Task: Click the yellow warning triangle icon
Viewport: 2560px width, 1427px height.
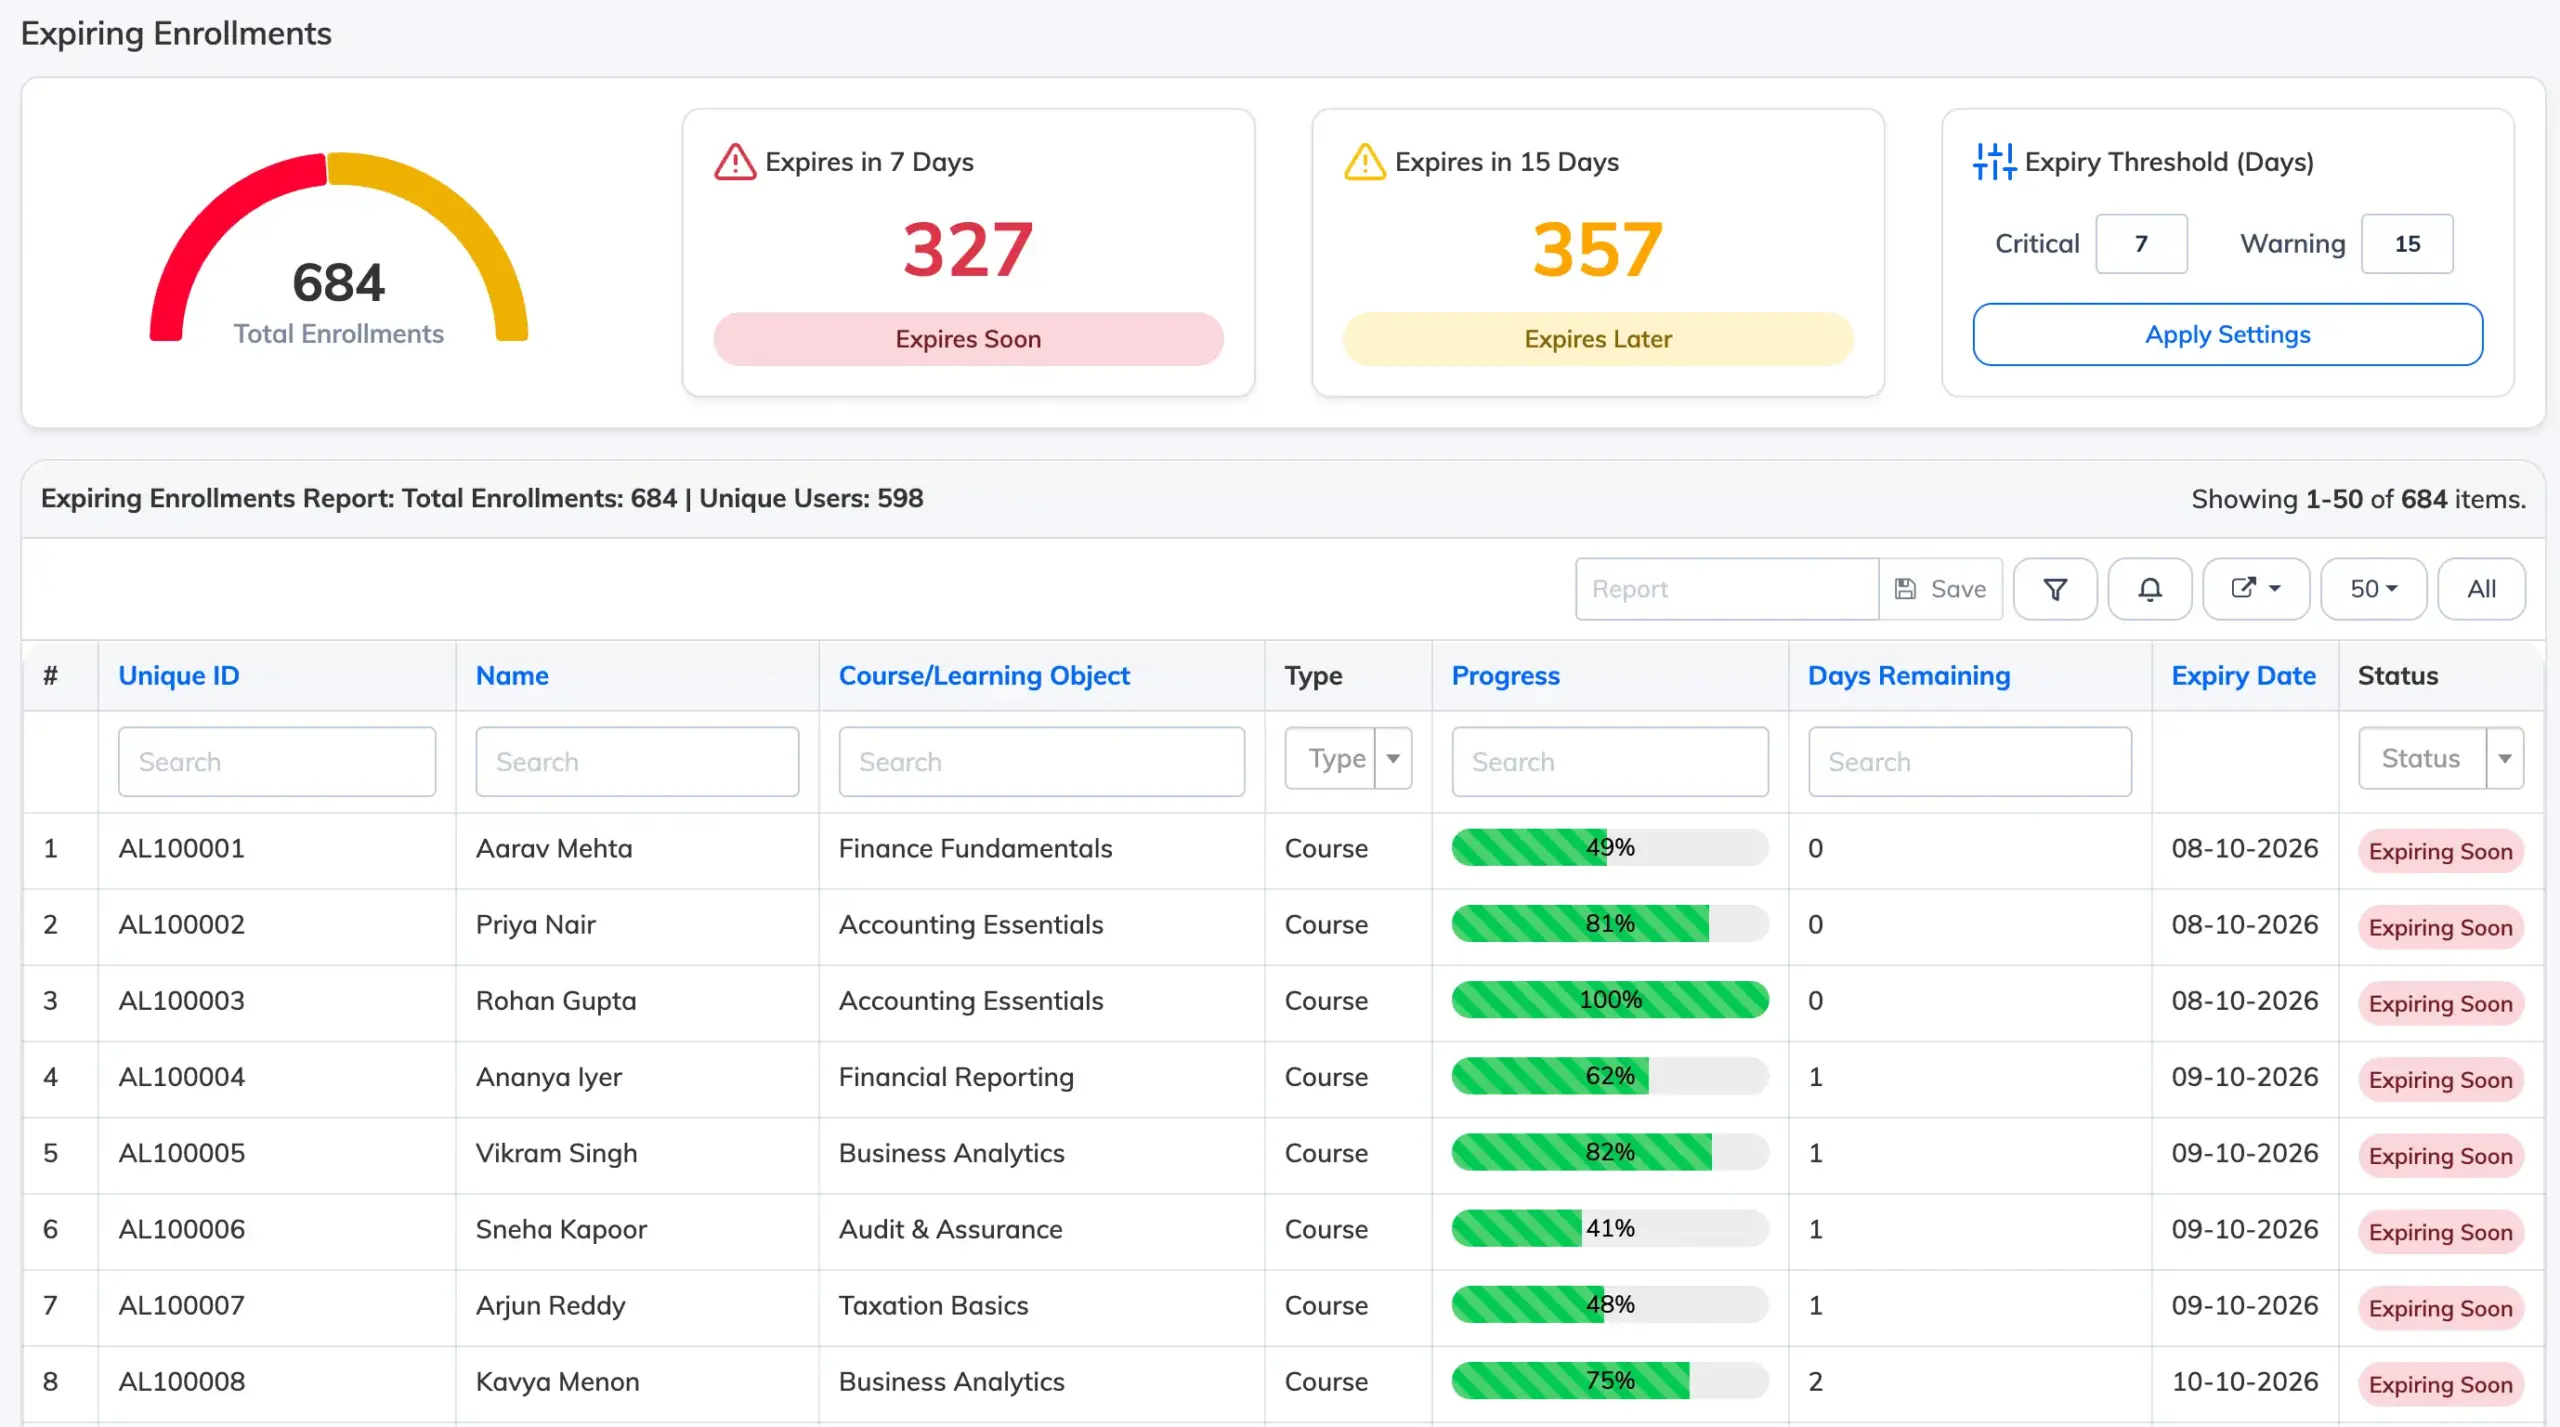Action: (1365, 162)
